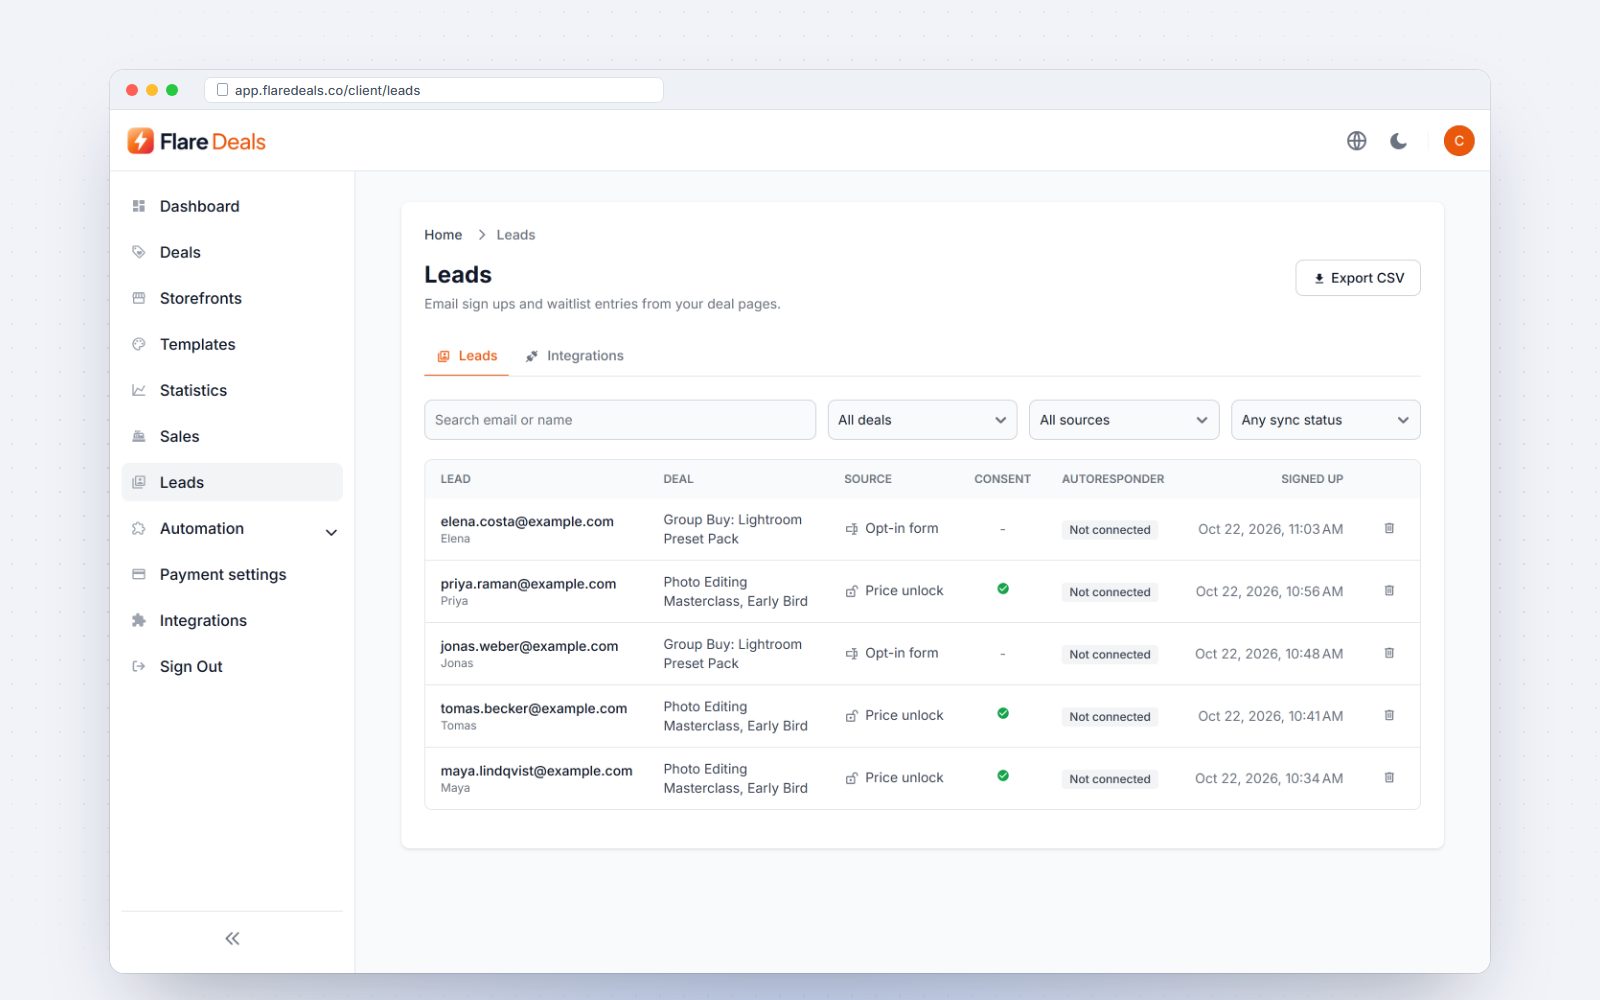Open user avatar C menu

click(x=1459, y=141)
